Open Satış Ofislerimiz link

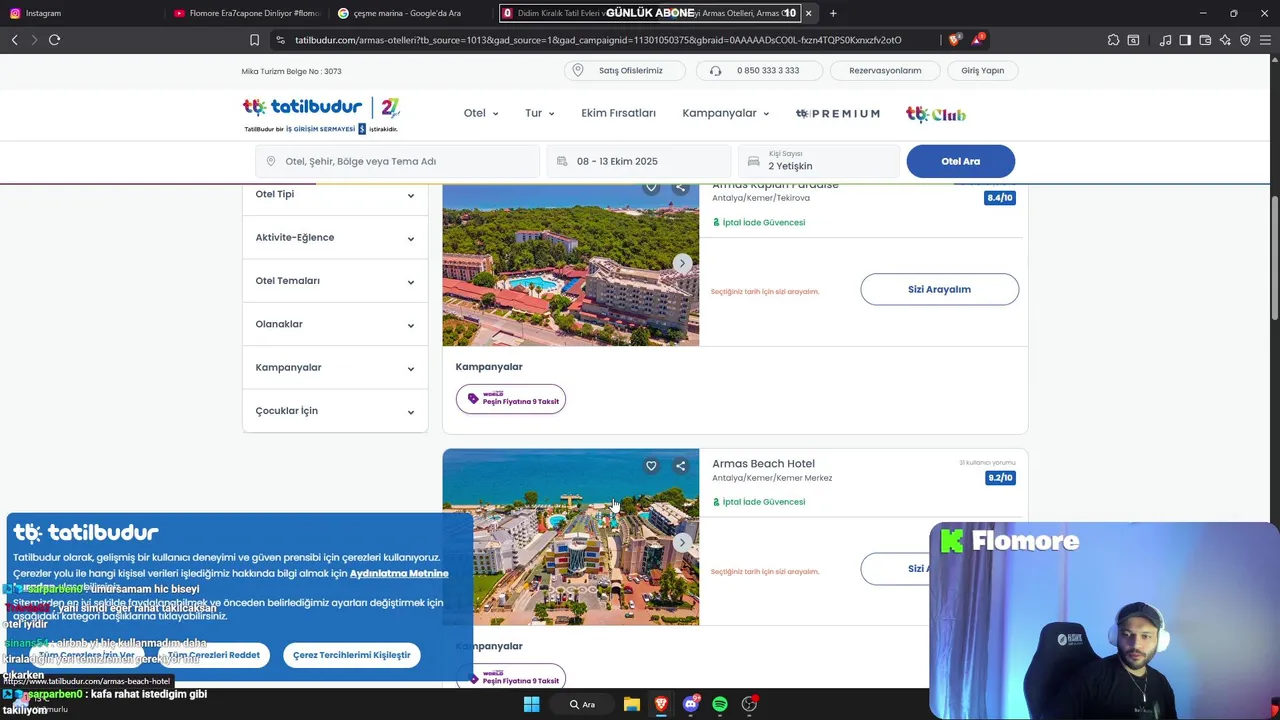625,71
